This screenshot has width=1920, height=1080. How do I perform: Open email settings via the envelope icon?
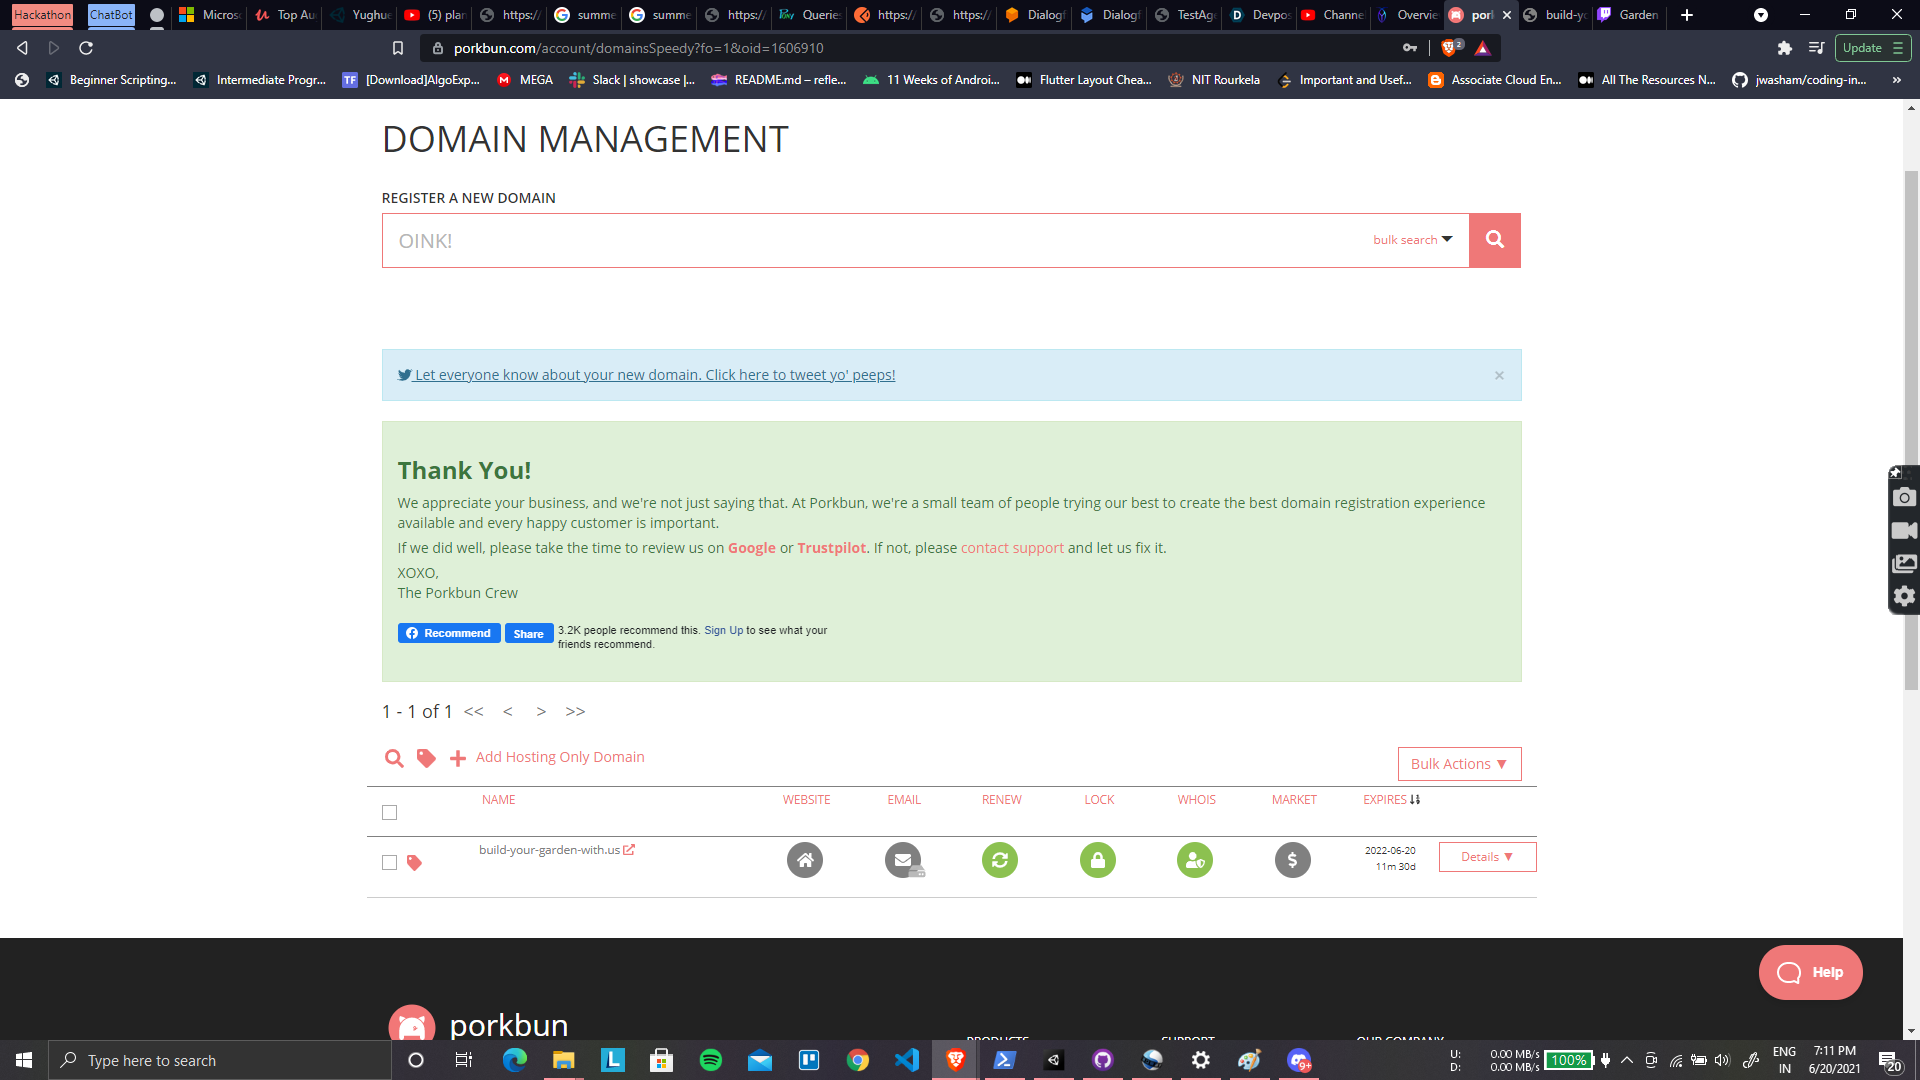(903, 860)
